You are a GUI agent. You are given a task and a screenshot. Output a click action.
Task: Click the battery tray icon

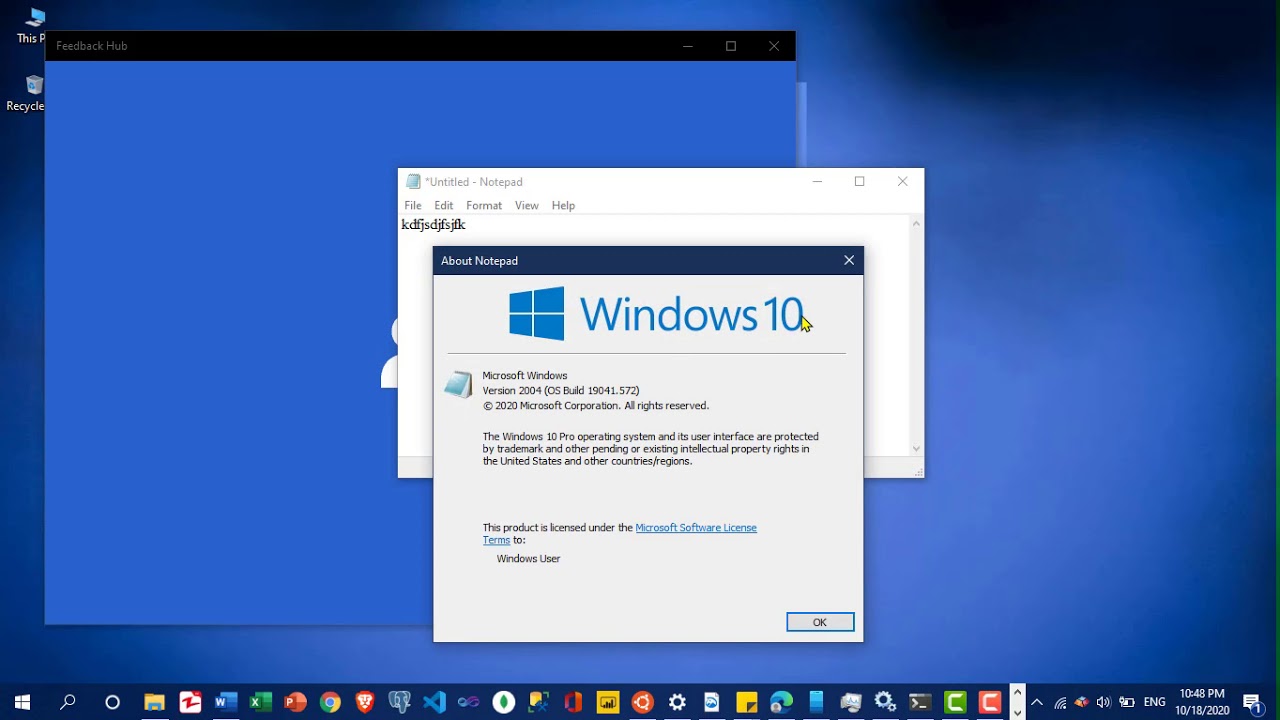[x=1126, y=702]
